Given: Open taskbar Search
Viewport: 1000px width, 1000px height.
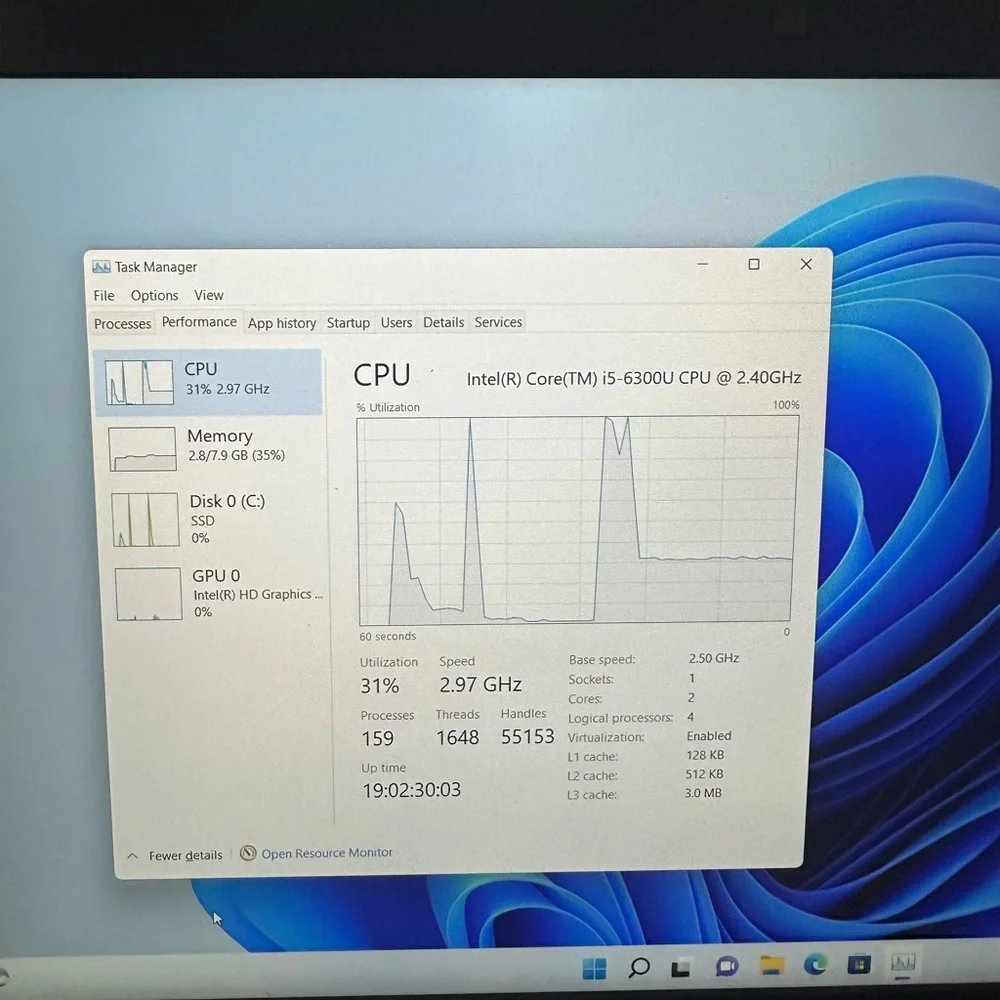Looking at the screenshot, I should click(x=638, y=967).
